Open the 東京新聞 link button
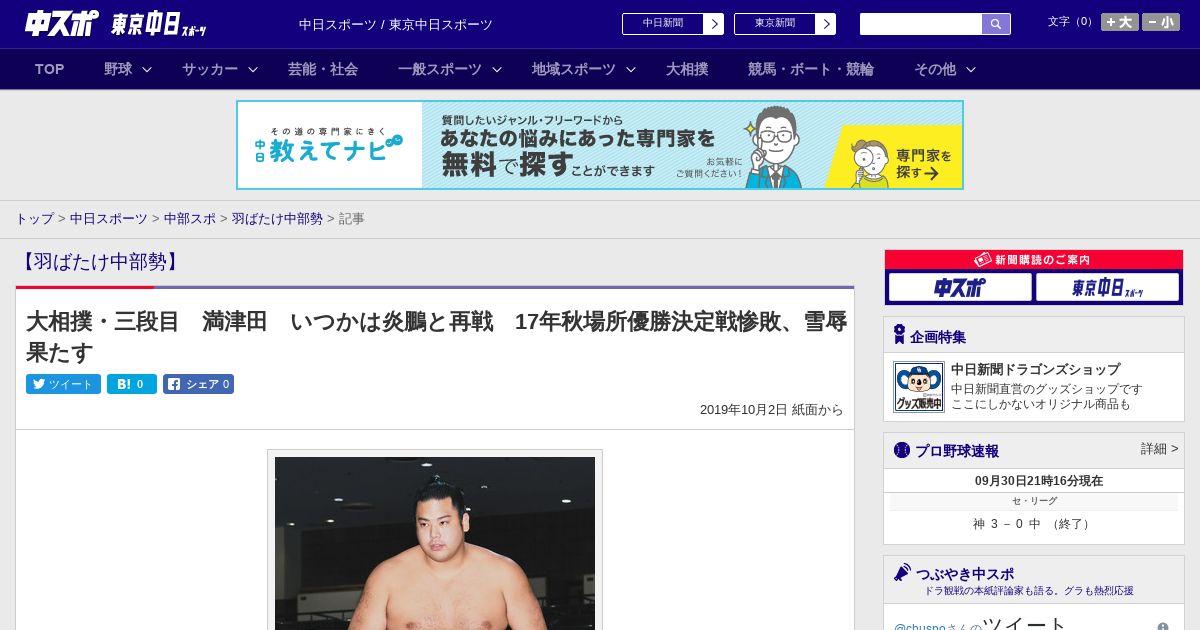Viewport: 1200px width, 630px height. pyautogui.click(x=785, y=24)
